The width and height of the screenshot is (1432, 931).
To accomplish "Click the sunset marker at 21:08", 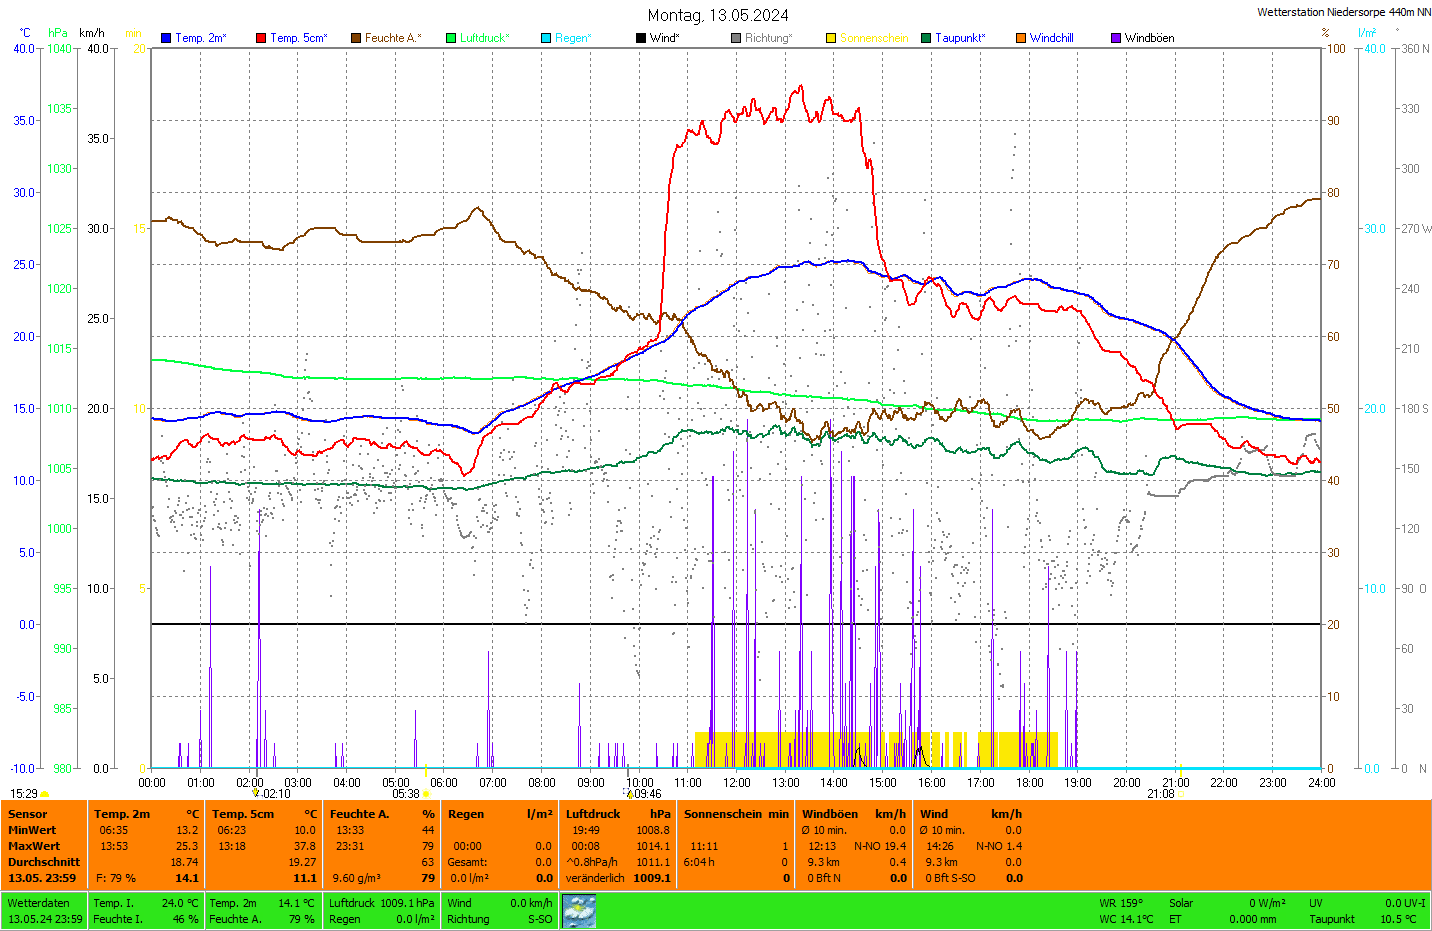I will [1180, 794].
